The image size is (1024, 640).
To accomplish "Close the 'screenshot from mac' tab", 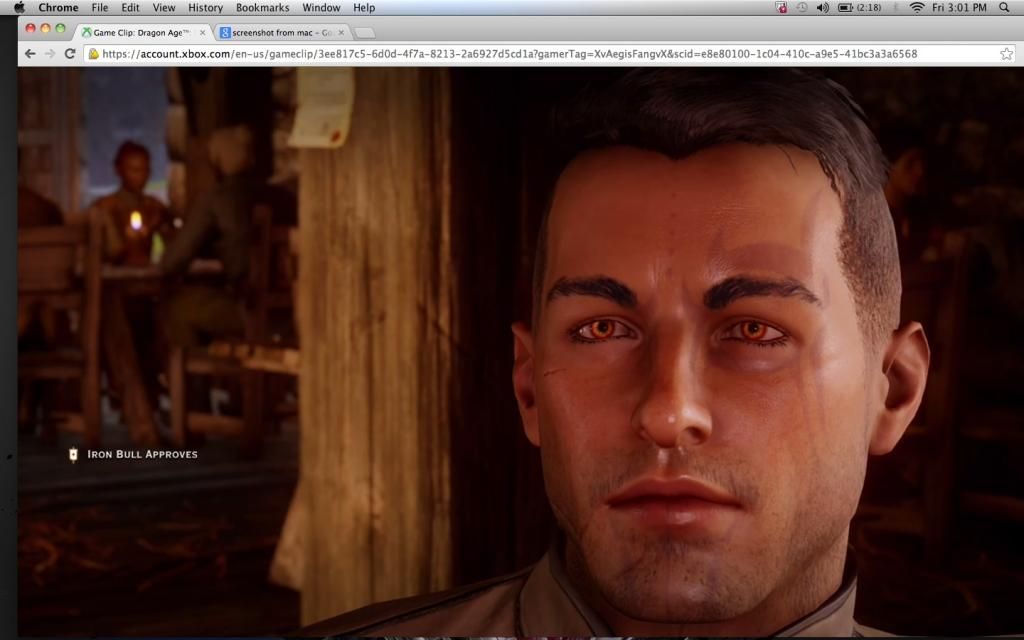I will pos(341,33).
